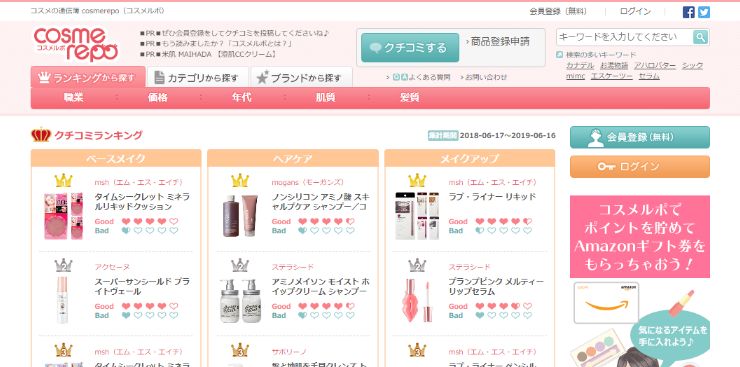Image resolution: width=740 pixels, height=367 pixels.
Task: Click bronze rank 3 crown in ベースメイク
Action: [x=63, y=350]
